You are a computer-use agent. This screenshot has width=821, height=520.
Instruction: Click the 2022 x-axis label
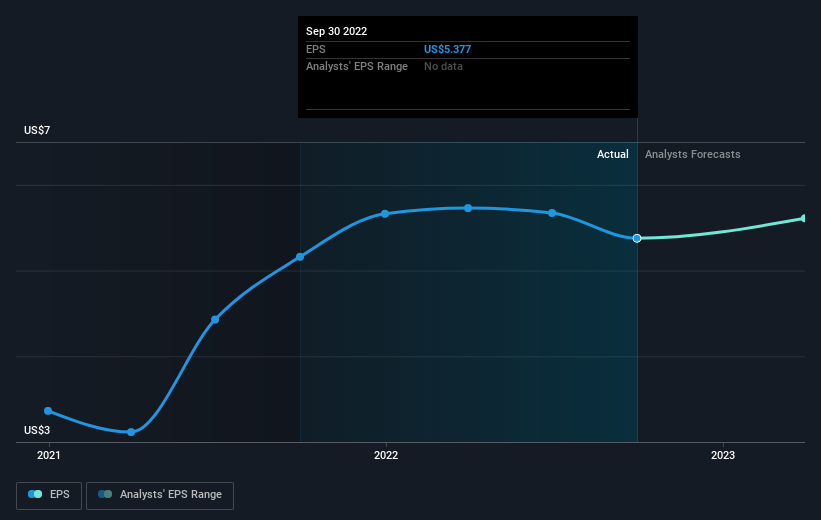pyautogui.click(x=386, y=456)
